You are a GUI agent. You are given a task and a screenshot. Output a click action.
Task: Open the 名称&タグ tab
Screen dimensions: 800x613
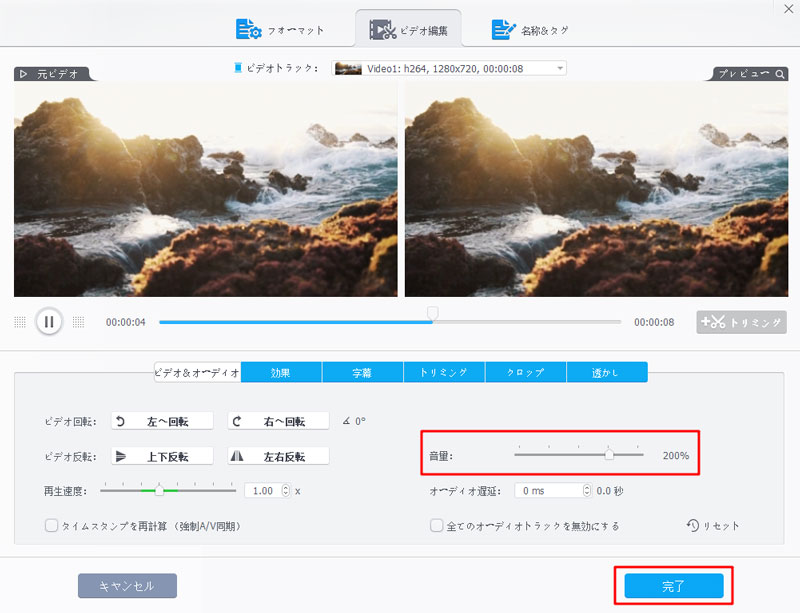(530, 30)
